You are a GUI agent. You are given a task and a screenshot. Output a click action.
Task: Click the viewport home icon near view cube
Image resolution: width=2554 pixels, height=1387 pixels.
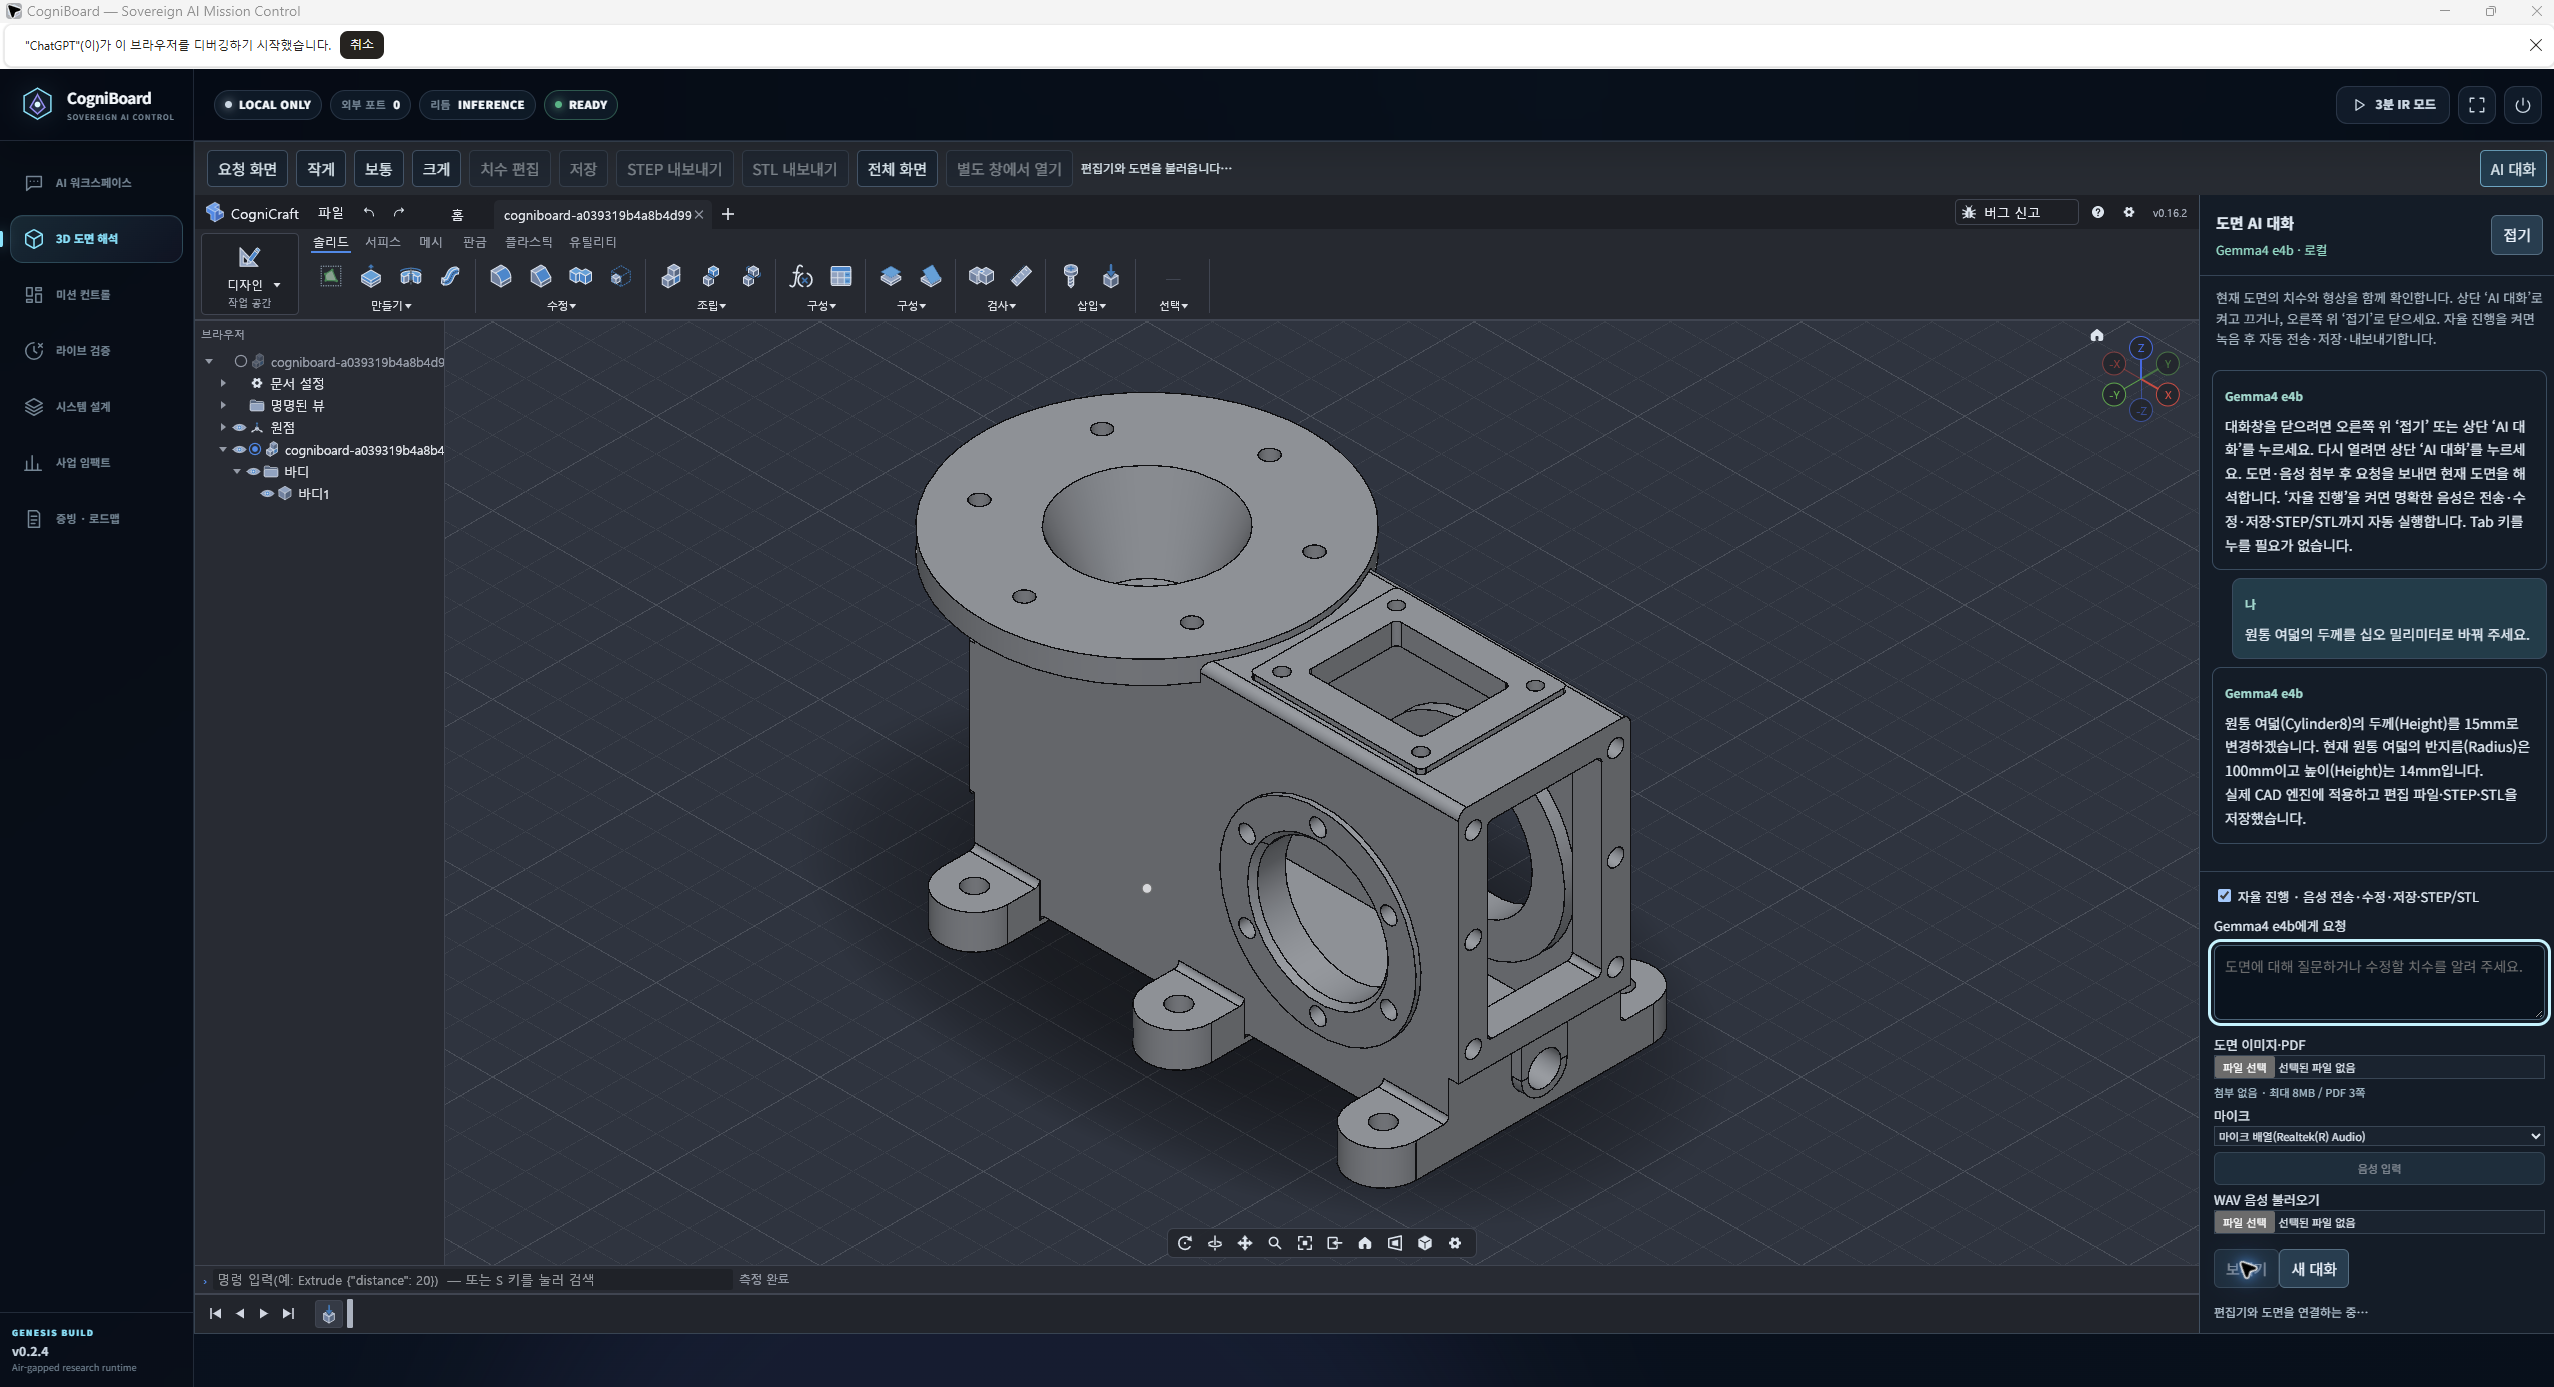tap(2097, 335)
